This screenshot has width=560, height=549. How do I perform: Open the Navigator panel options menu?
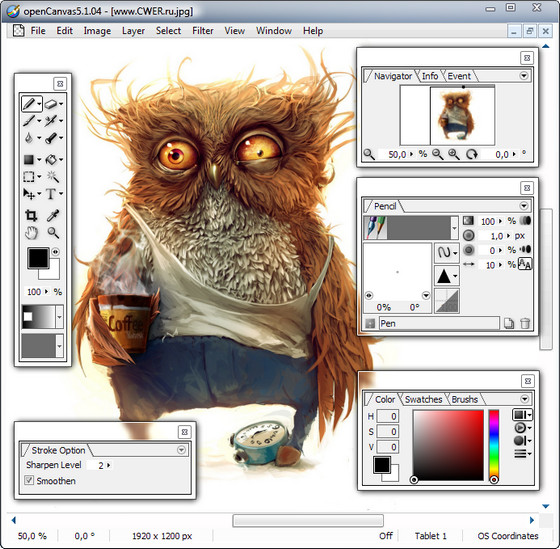[x=524, y=76]
